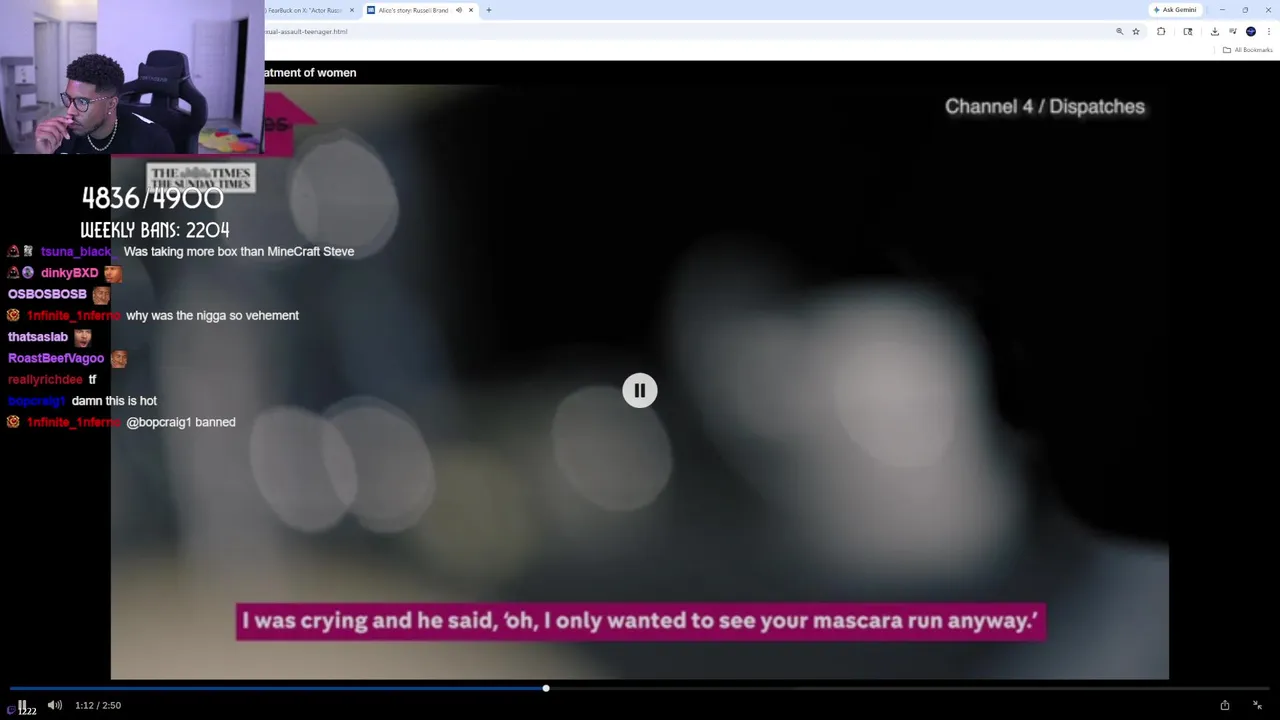Mute audio via tab speaker indicator
This screenshot has width=1280, height=720.
[459, 10]
